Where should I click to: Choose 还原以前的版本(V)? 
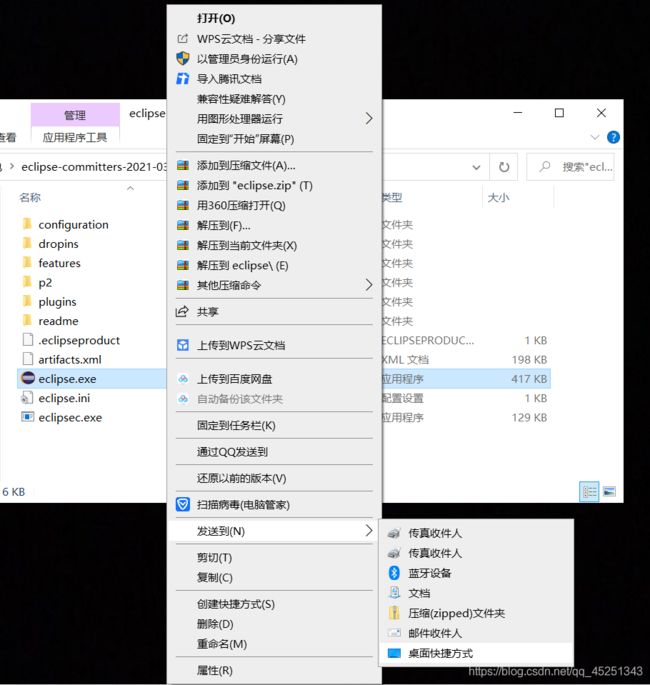pyautogui.click(x=274, y=478)
